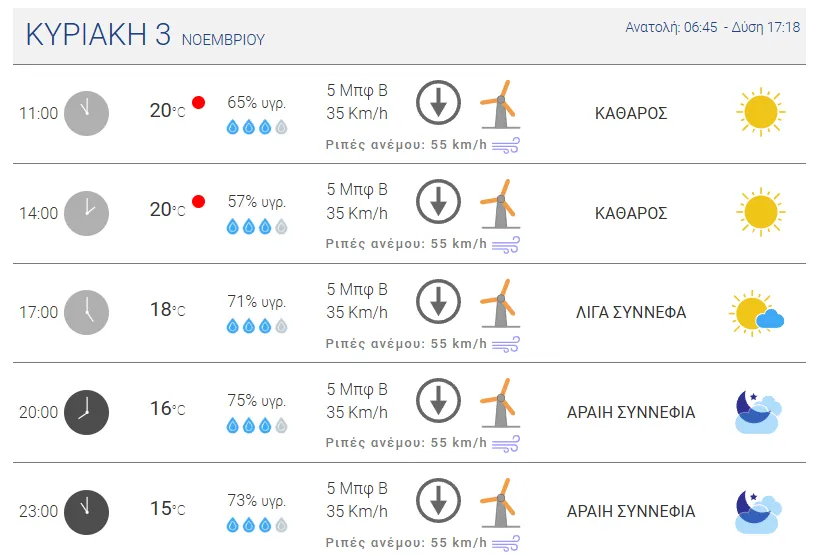This screenshot has height=555, width=813.
Task: Click the night cloud icon at 20:00
Action: pyautogui.click(x=757, y=411)
